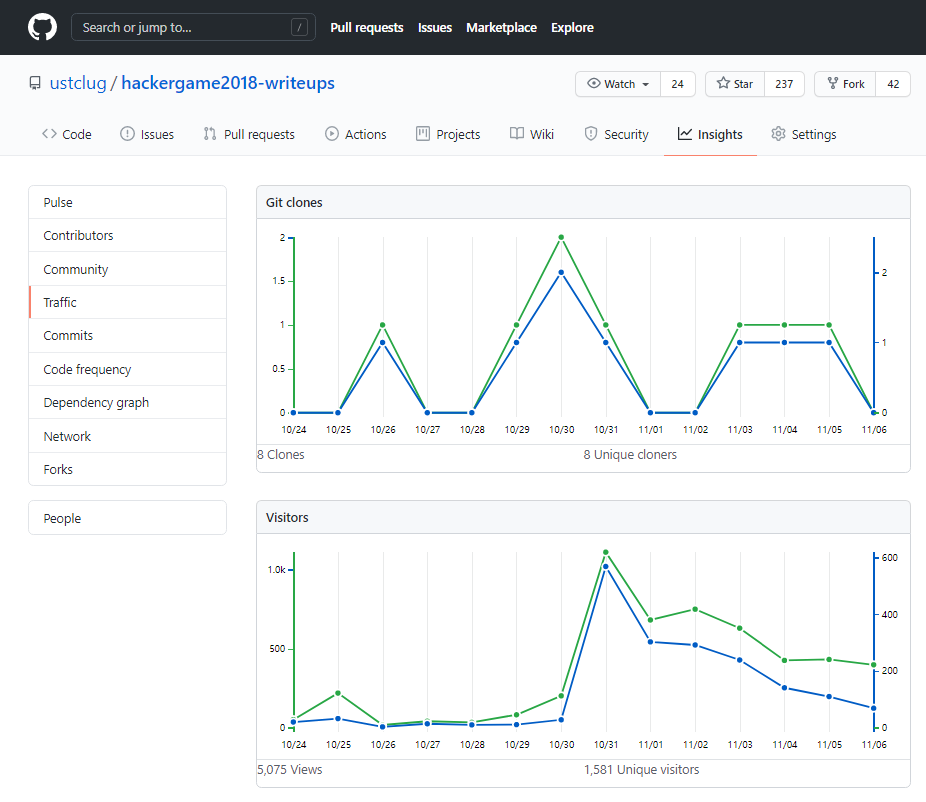Select Traffic in Insights sidebar

click(x=128, y=302)
